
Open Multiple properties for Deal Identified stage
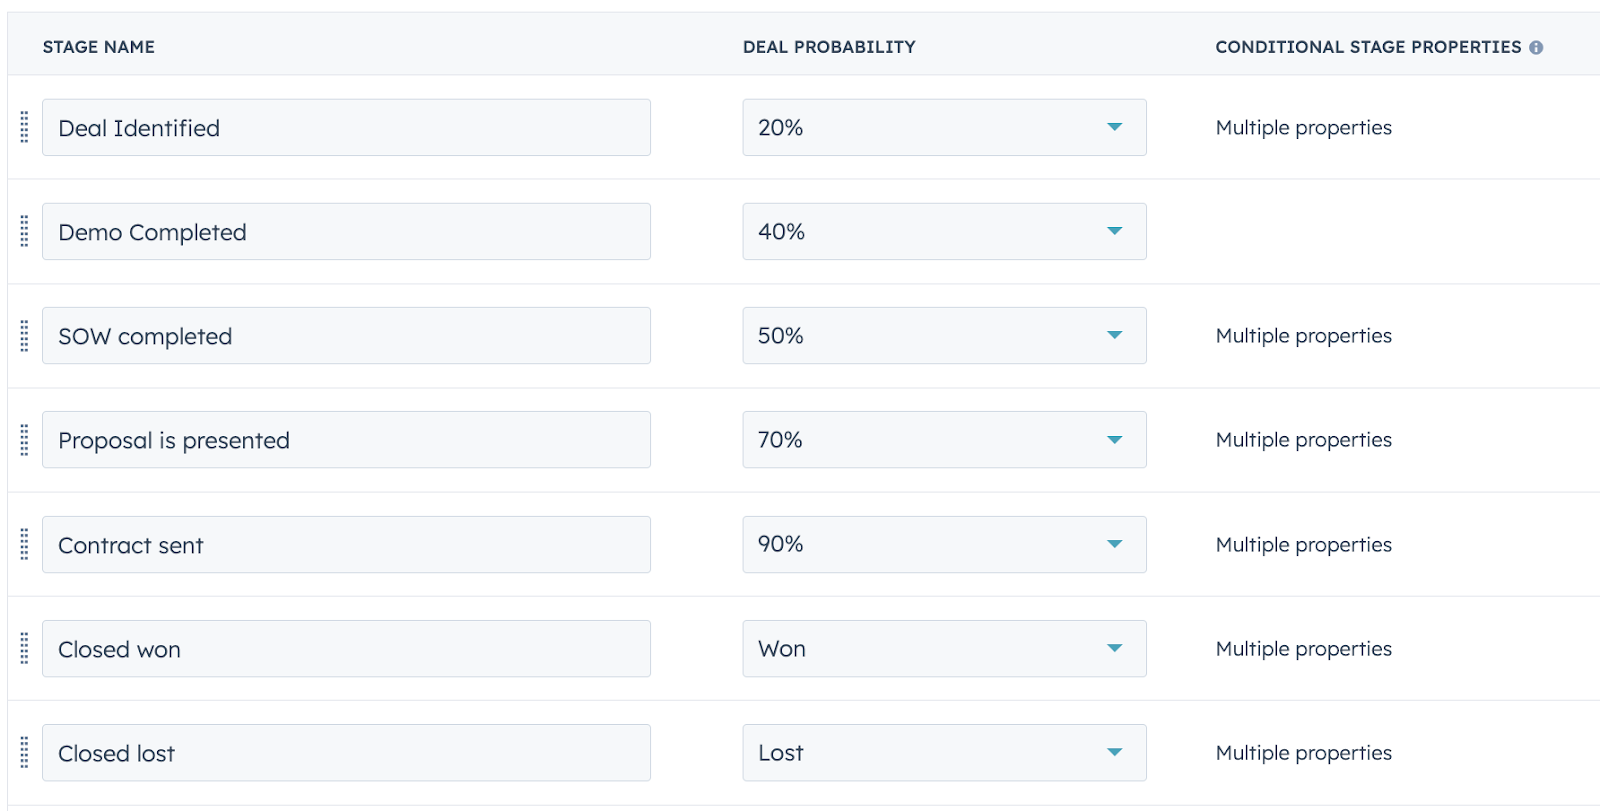point(1303,128)
